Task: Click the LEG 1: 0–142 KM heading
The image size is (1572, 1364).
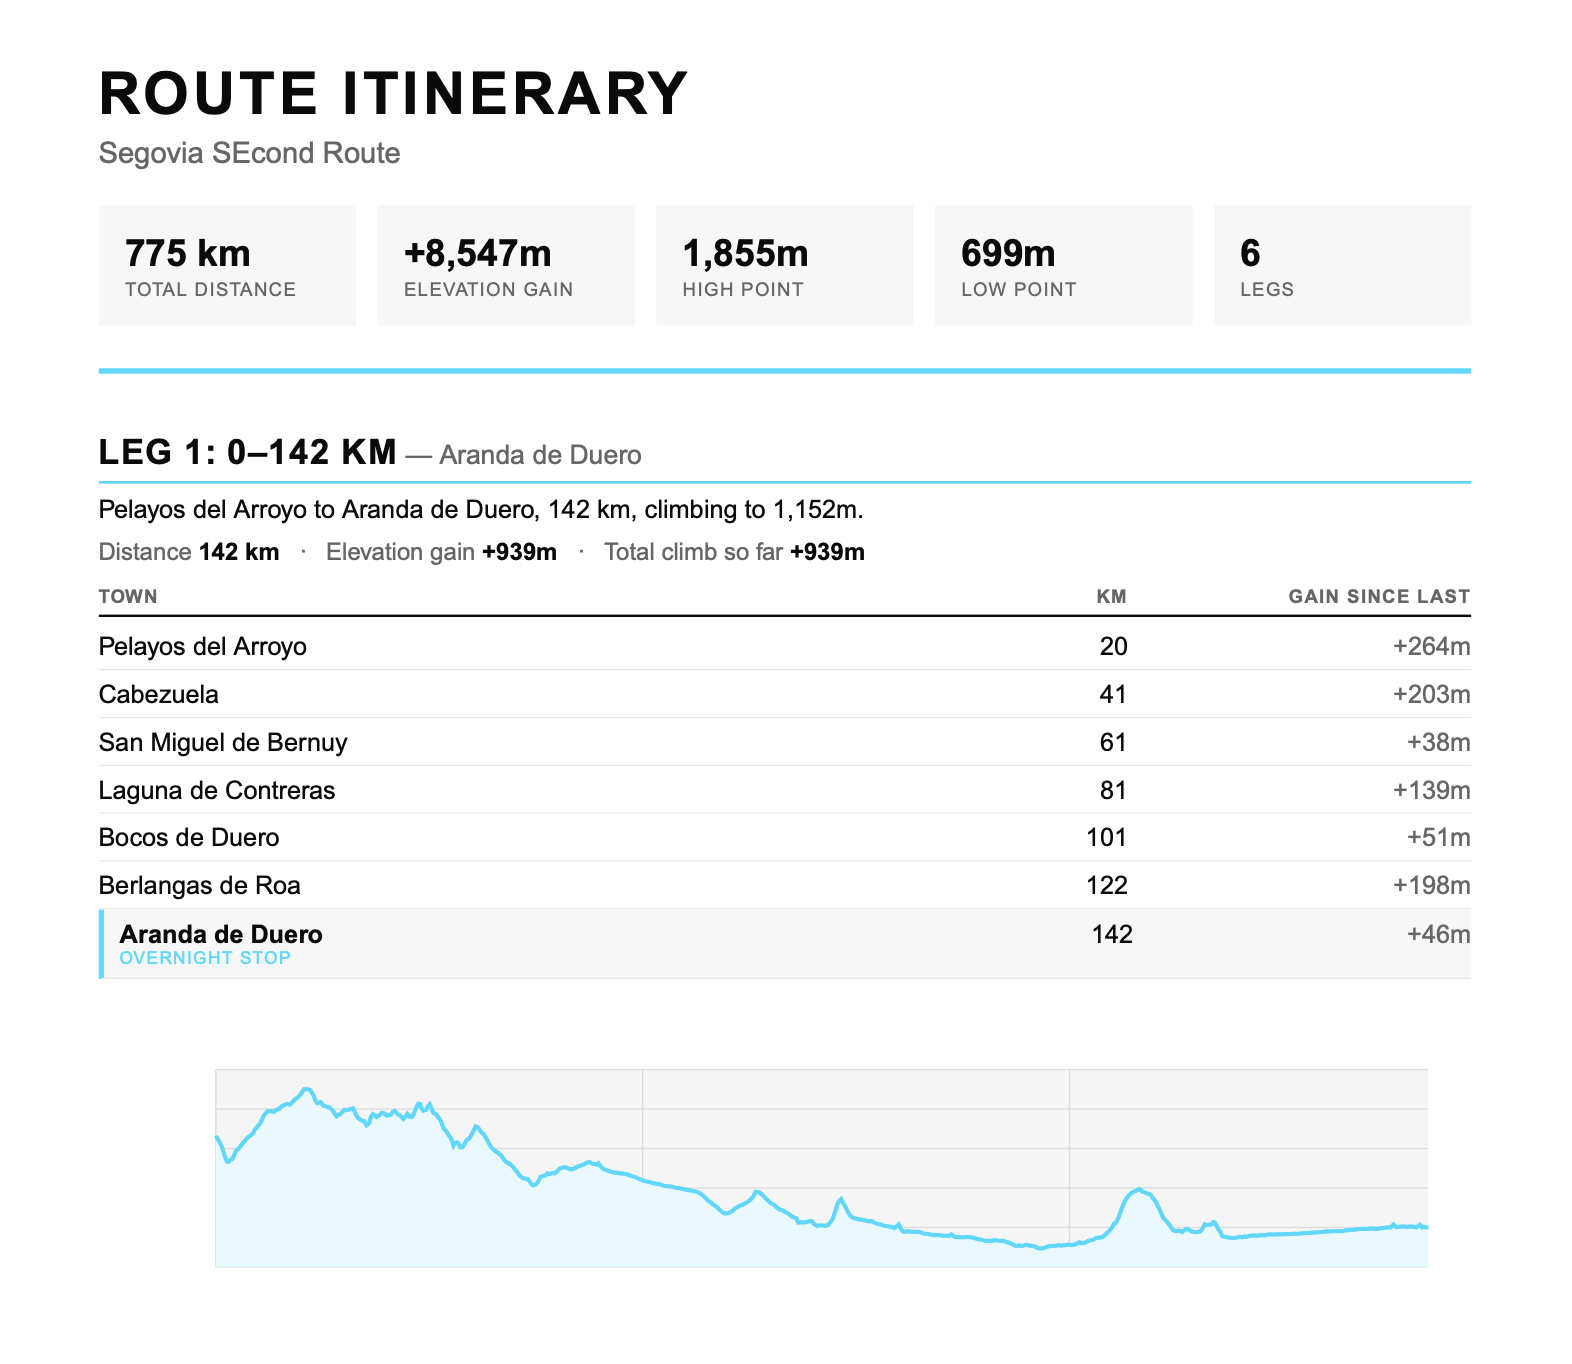Action: 248,452
